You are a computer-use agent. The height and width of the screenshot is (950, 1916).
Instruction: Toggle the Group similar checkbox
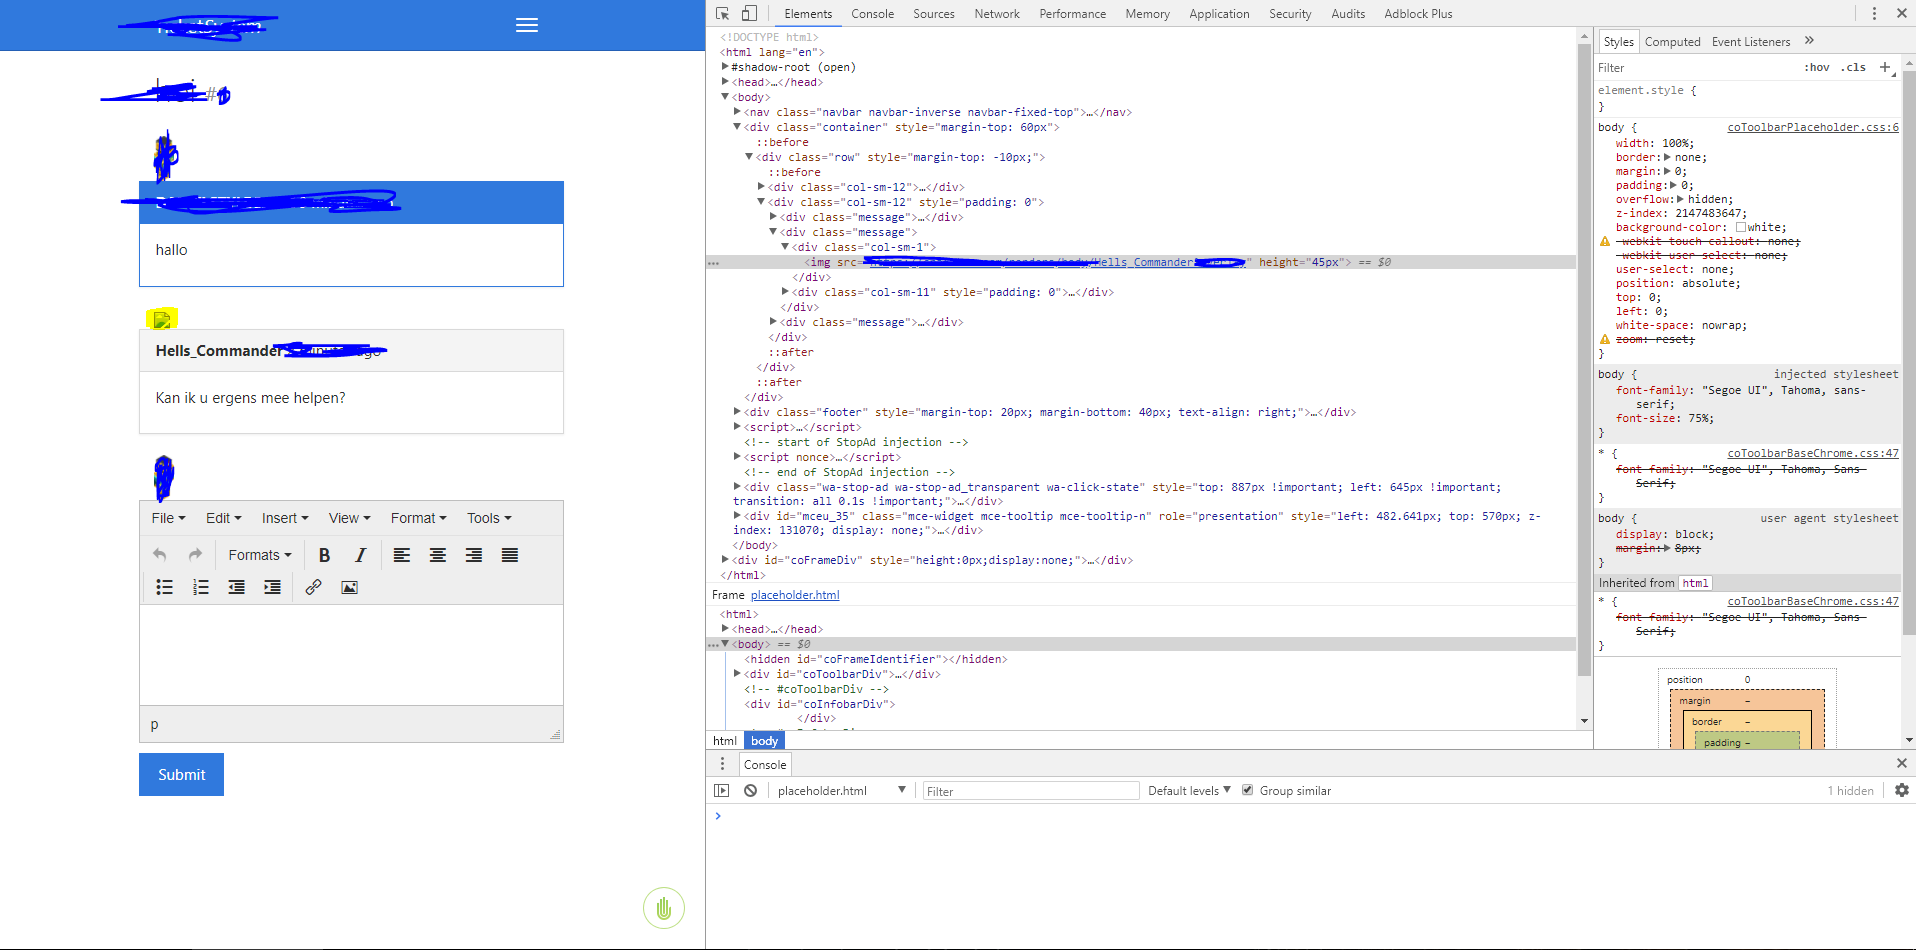pyautogui.click(x=1248, y=790)
